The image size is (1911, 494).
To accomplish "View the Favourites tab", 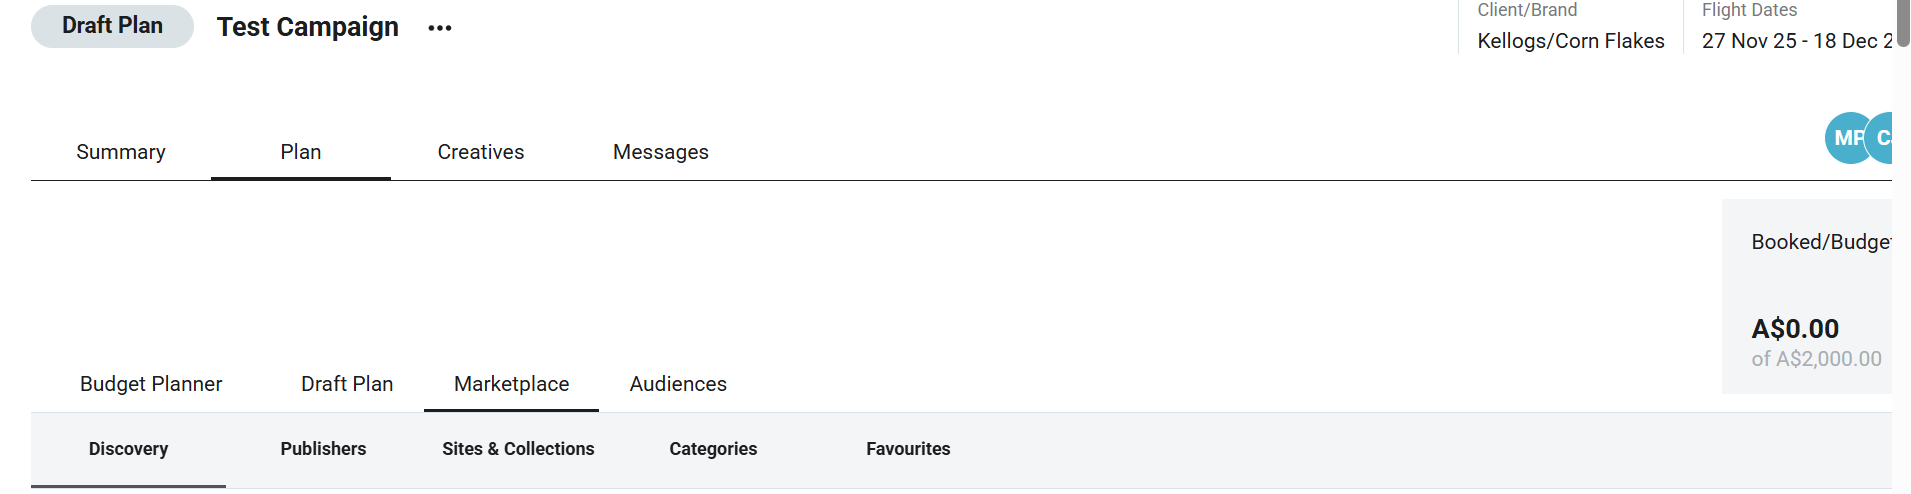I will 908,449.
